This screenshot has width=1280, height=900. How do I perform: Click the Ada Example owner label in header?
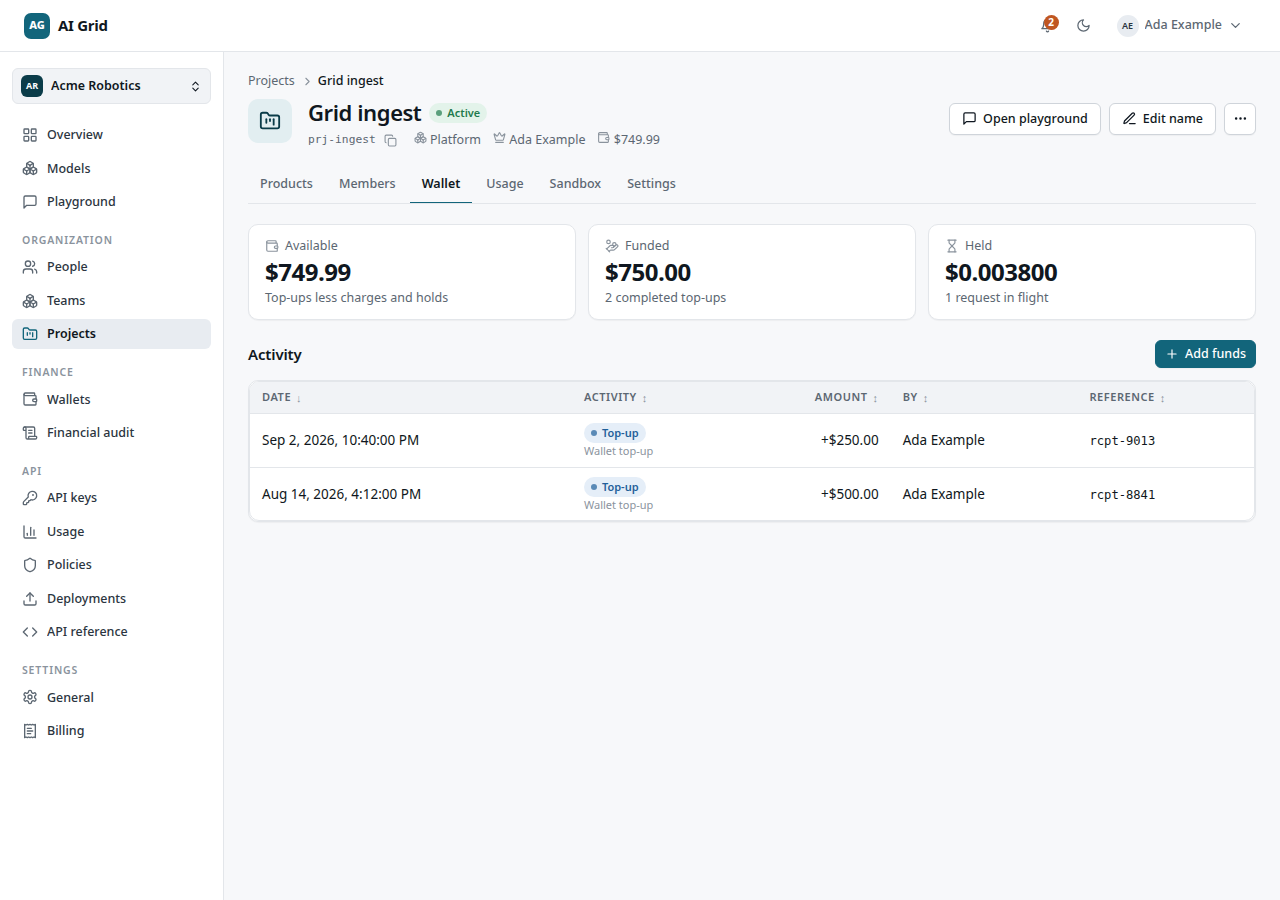539,140
